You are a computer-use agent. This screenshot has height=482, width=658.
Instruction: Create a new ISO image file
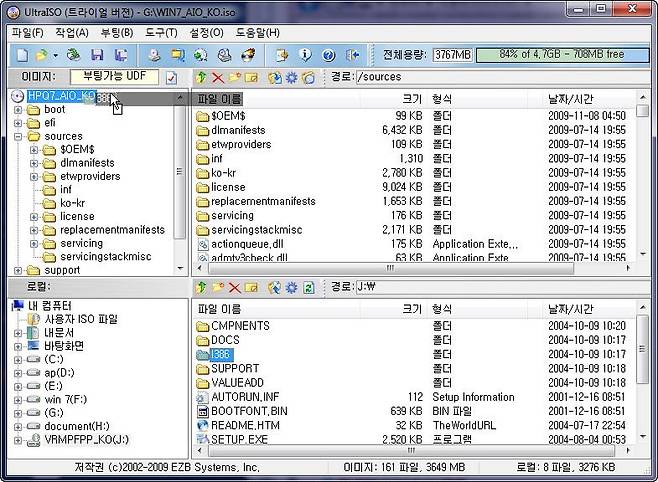point(23,55)
